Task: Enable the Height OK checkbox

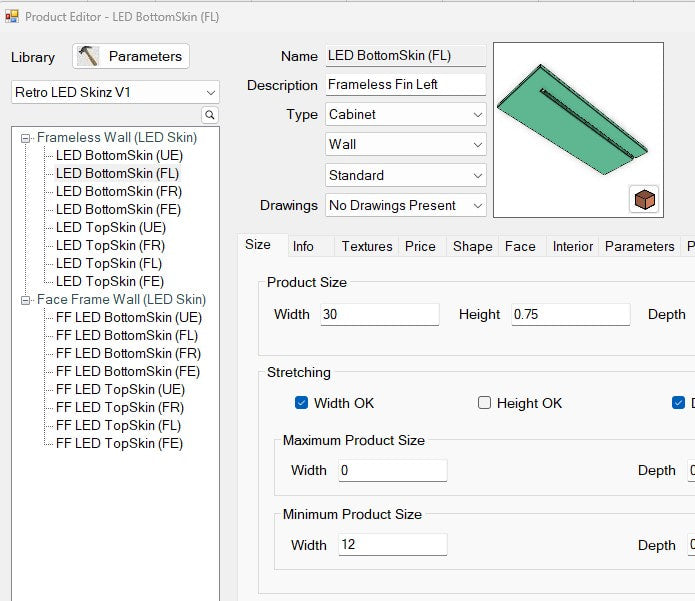Action: click(485, 403)
